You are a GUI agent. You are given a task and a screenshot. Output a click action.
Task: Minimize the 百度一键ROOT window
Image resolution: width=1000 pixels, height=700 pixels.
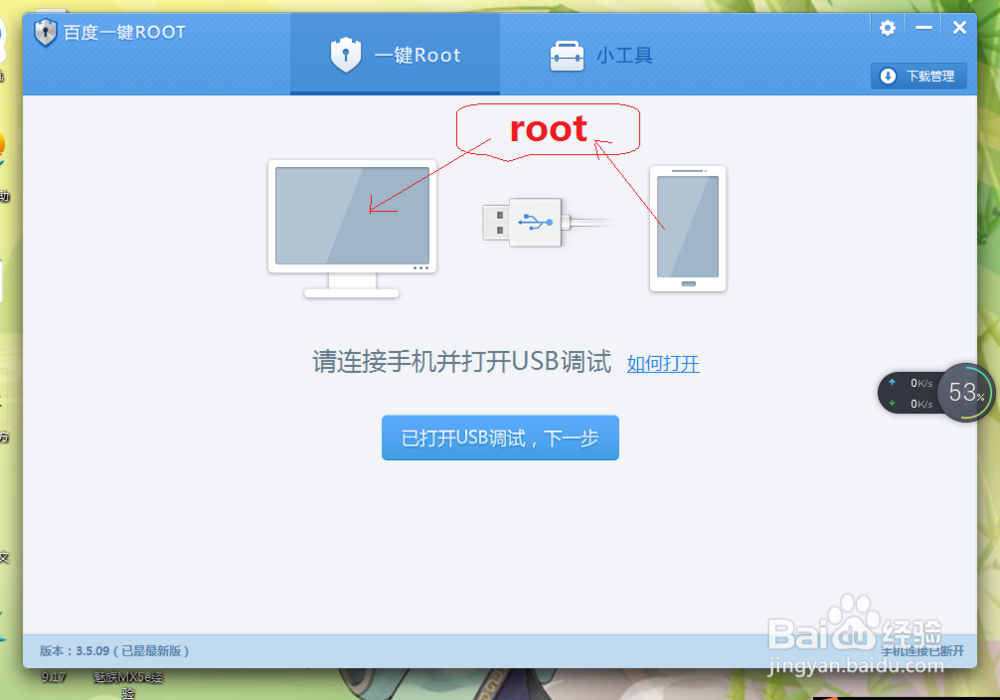[x=923, y=28]
